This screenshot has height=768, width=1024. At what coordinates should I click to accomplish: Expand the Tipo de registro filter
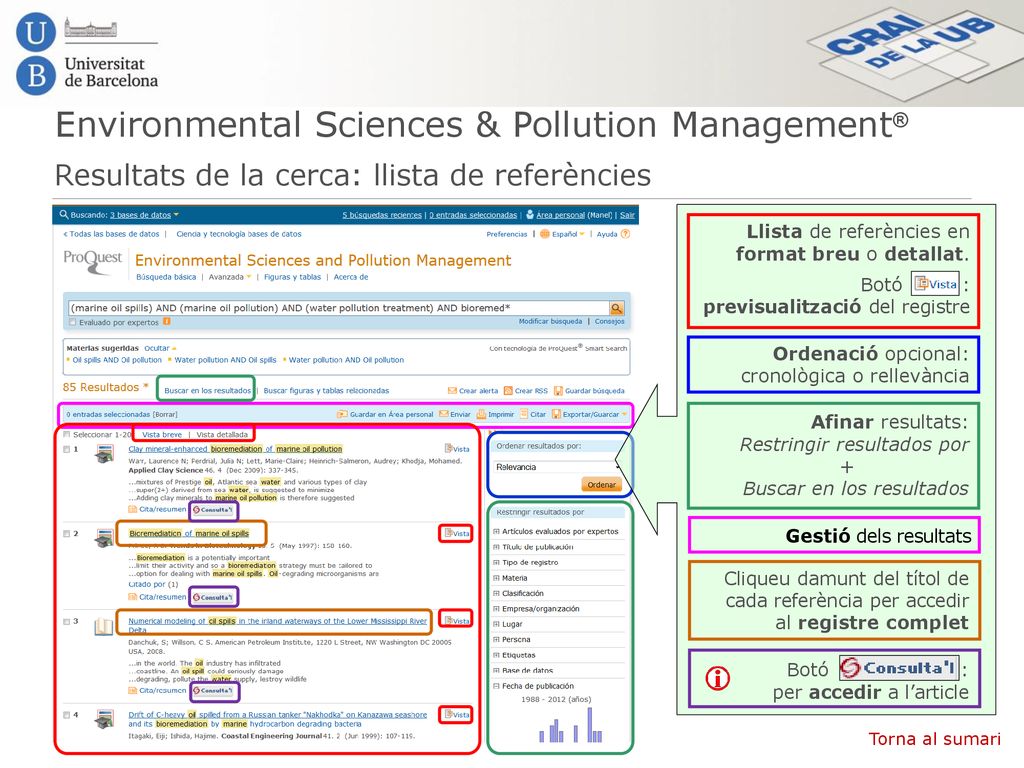tap(496, 562)
